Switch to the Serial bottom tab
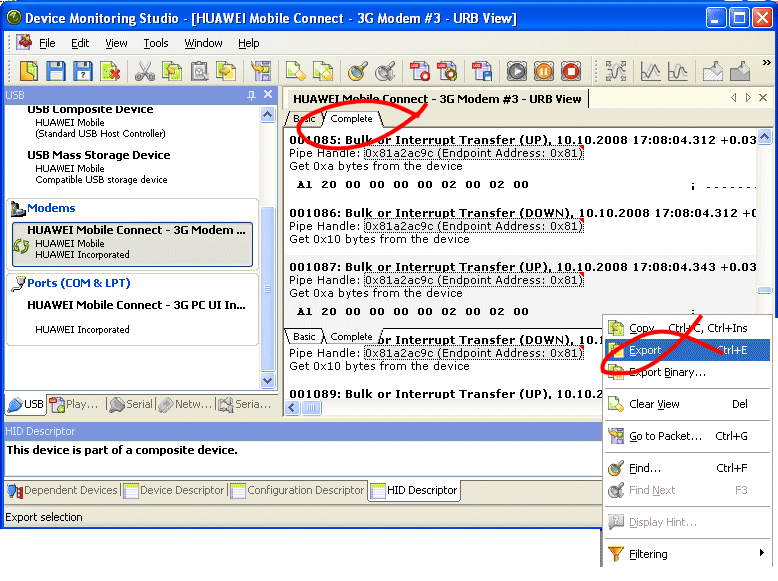The width and height of the screenshot is (778, 581). 131,404
